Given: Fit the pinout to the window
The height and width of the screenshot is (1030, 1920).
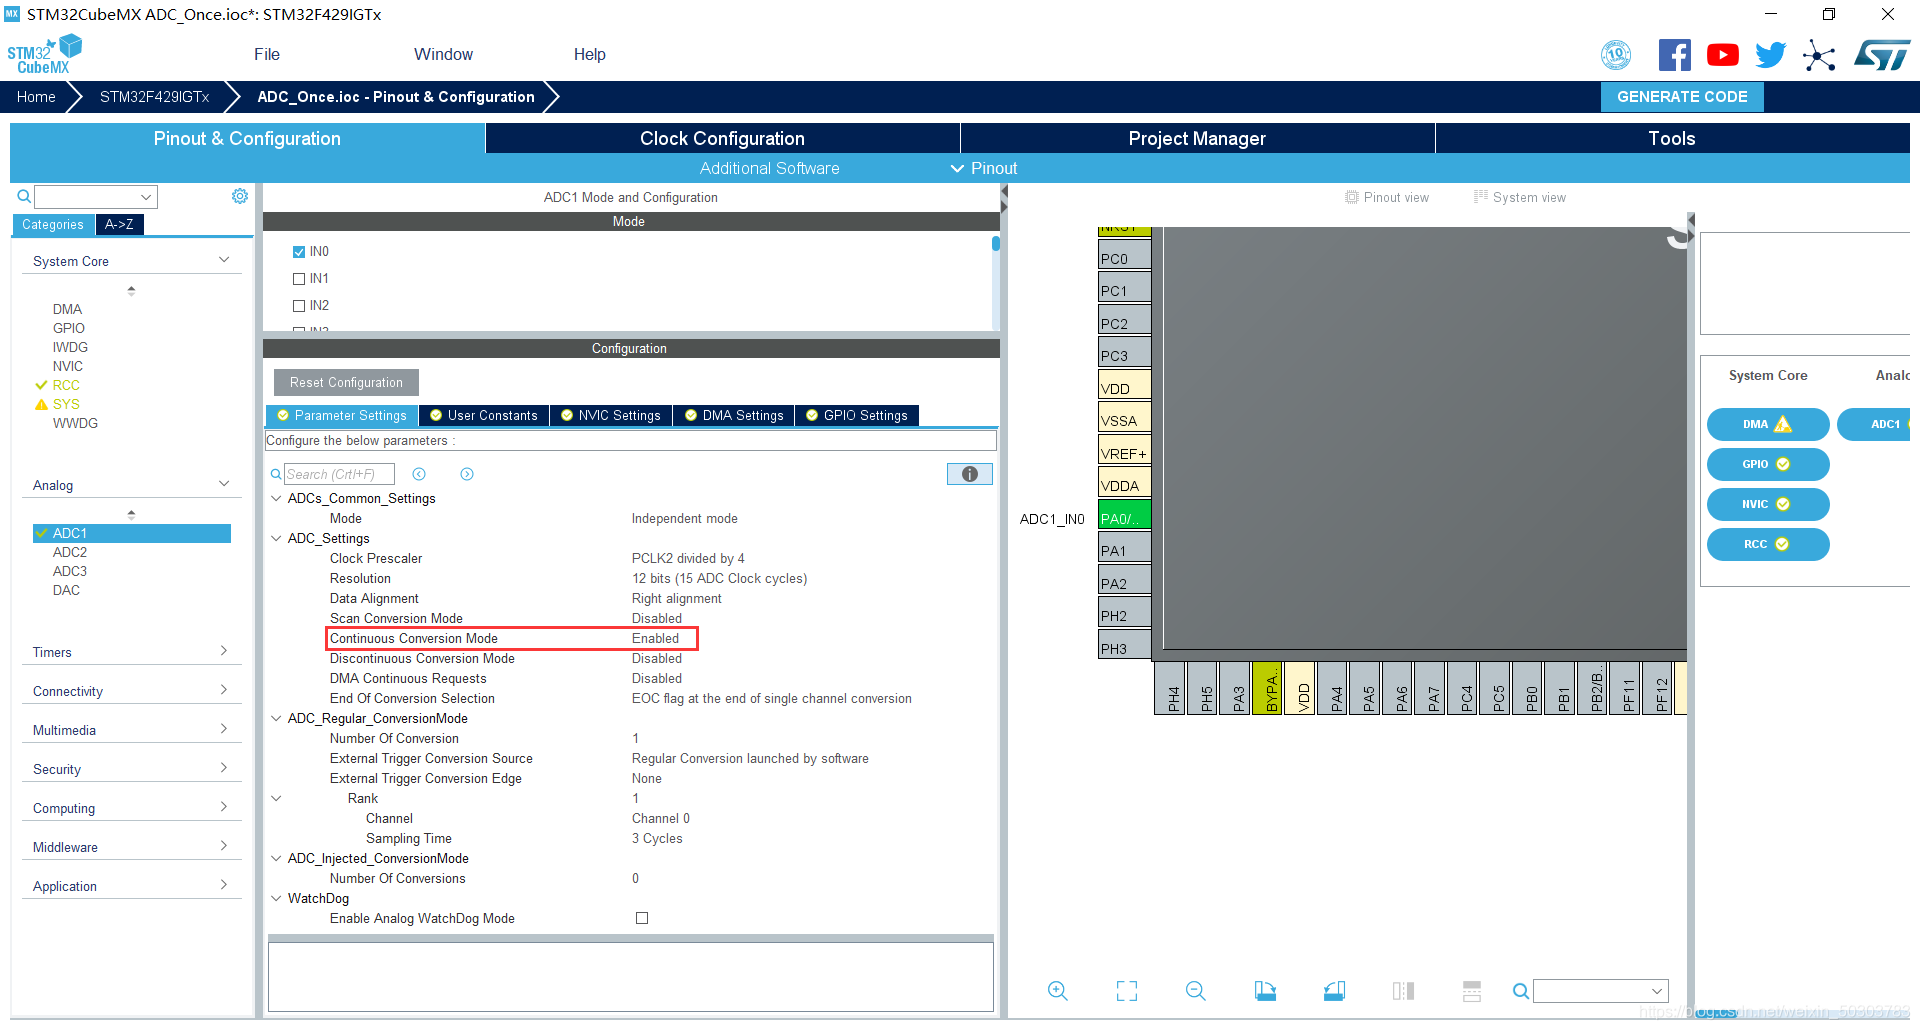Looking at the screenshot, I should tap(1127, 991).
